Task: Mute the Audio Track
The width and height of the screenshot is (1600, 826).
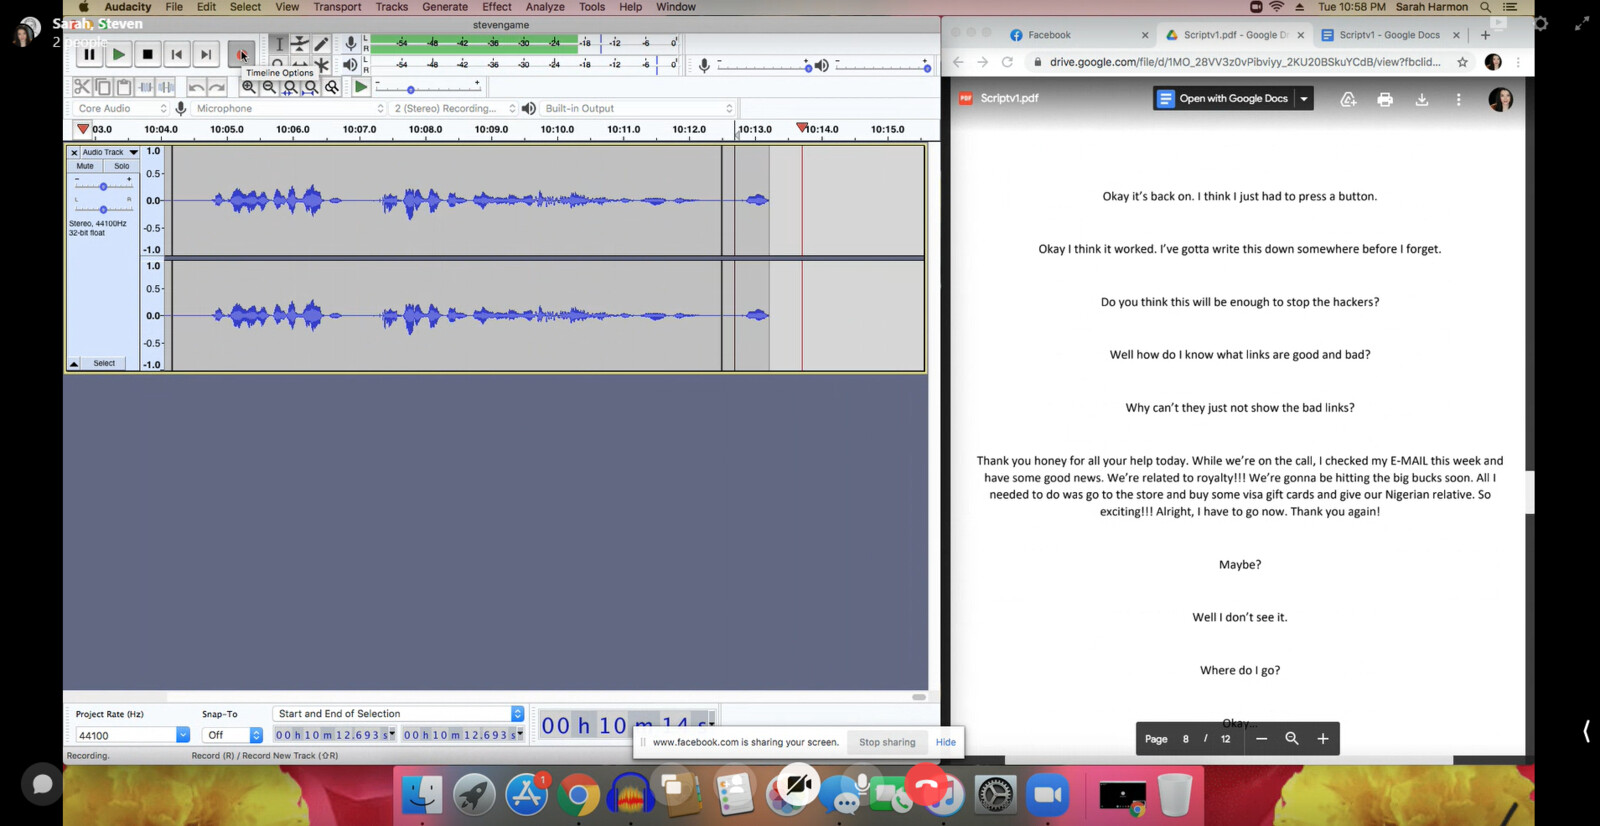Action: 85,166
